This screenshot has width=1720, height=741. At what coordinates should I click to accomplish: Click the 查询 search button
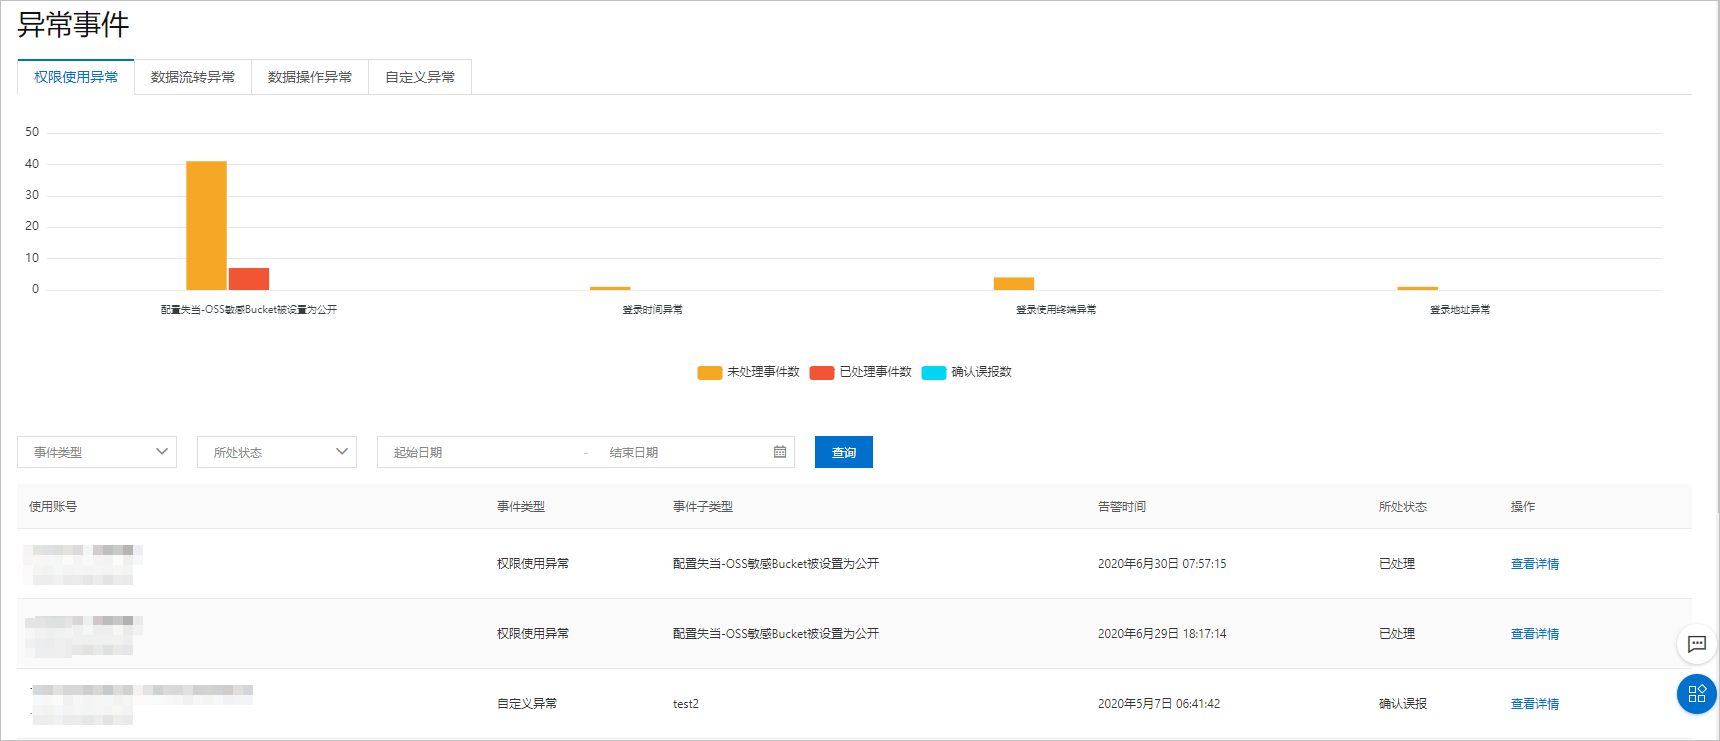point(844,452)
